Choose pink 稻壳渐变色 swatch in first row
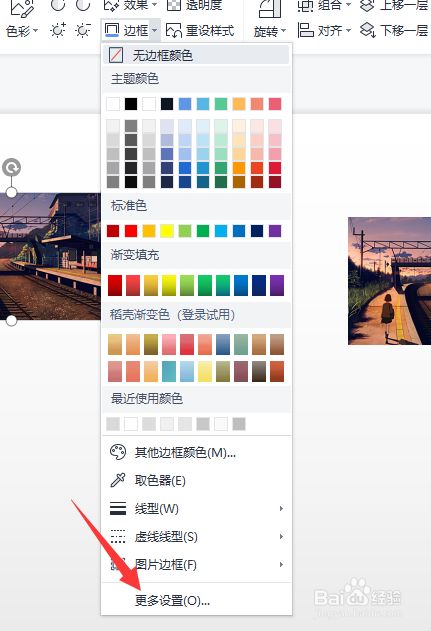This screenshot has width=431, height=631. [x=169, y=344]
